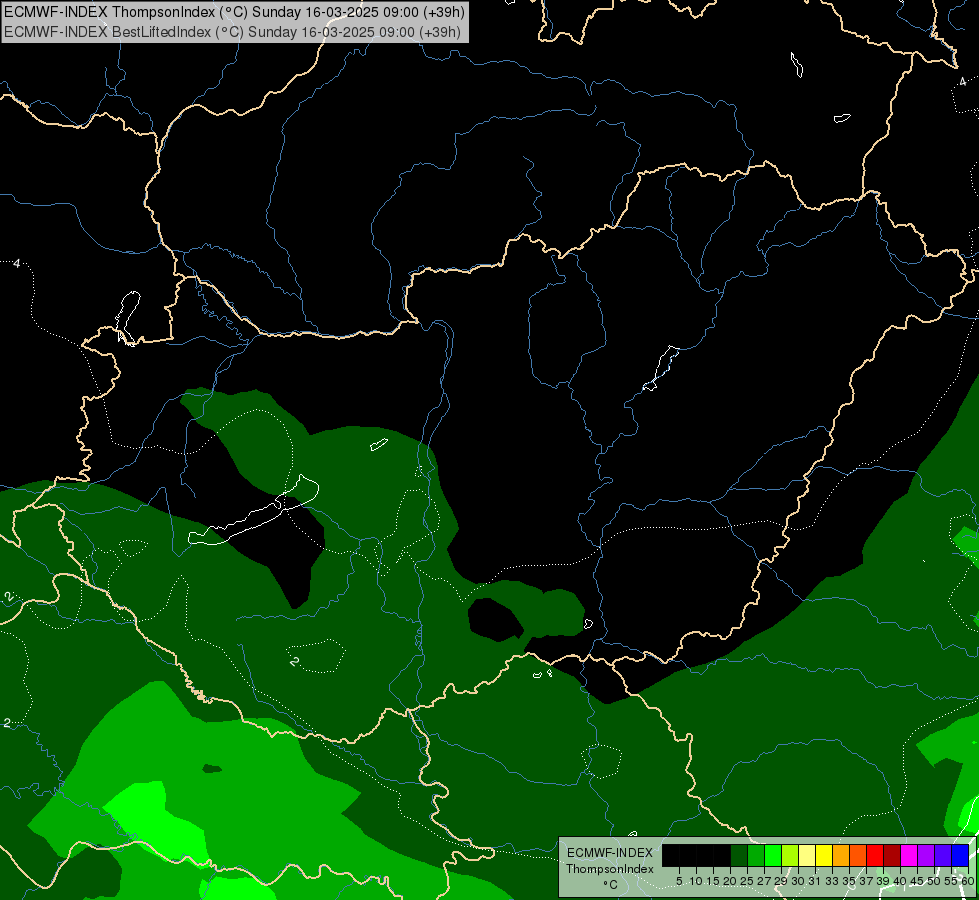This screenshot has height=900, width=979.
Task: Click the orange-red 35–37 legend swatch
Action: pyautogui.click(x=858, y=856)
